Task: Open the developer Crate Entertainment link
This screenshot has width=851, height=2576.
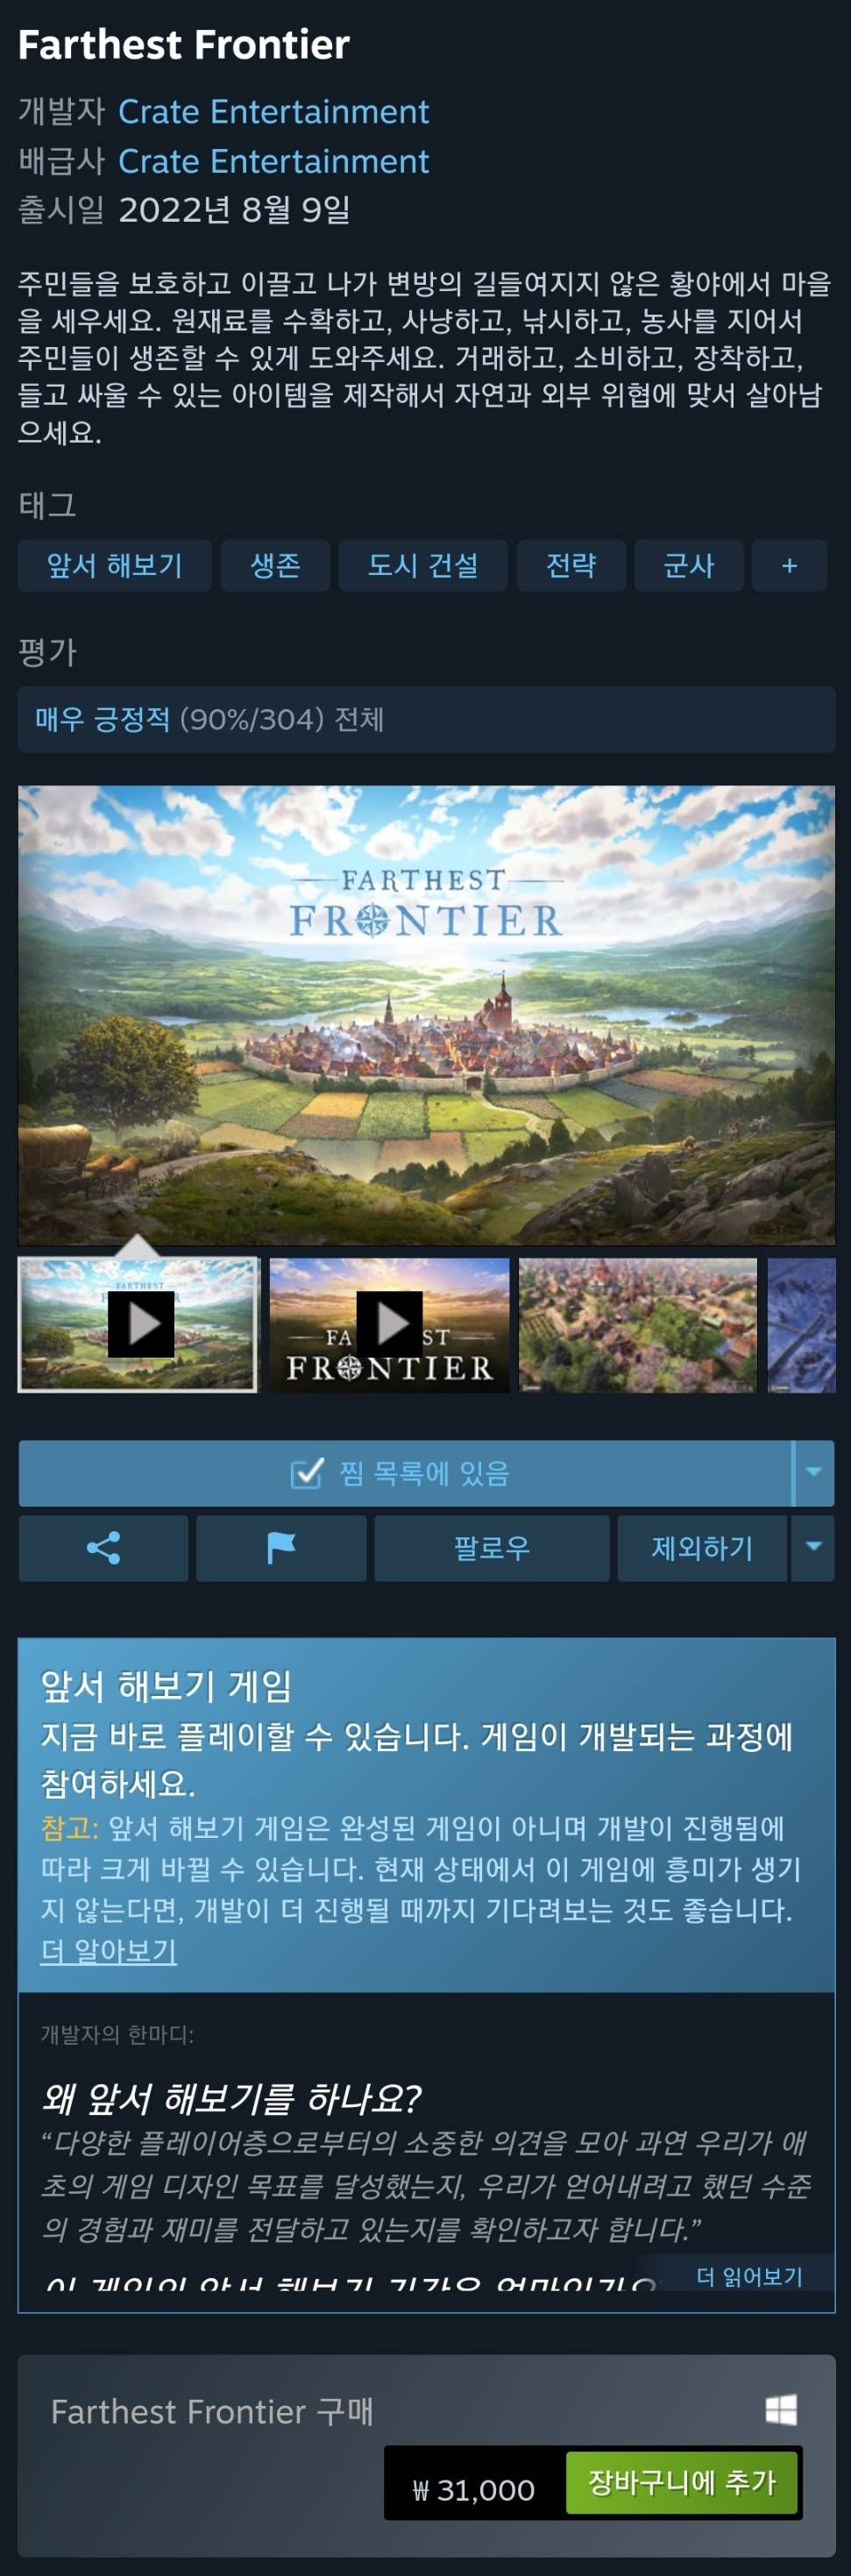Action: pos(273,111)
